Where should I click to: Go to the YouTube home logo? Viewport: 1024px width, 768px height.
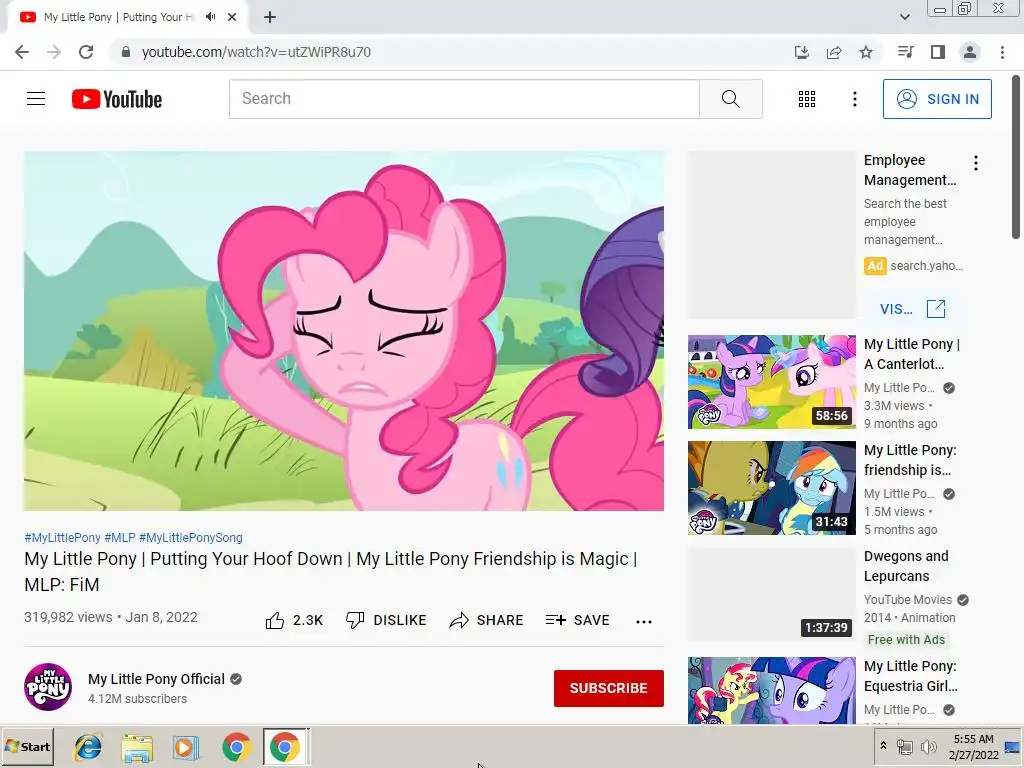(117, 99)
